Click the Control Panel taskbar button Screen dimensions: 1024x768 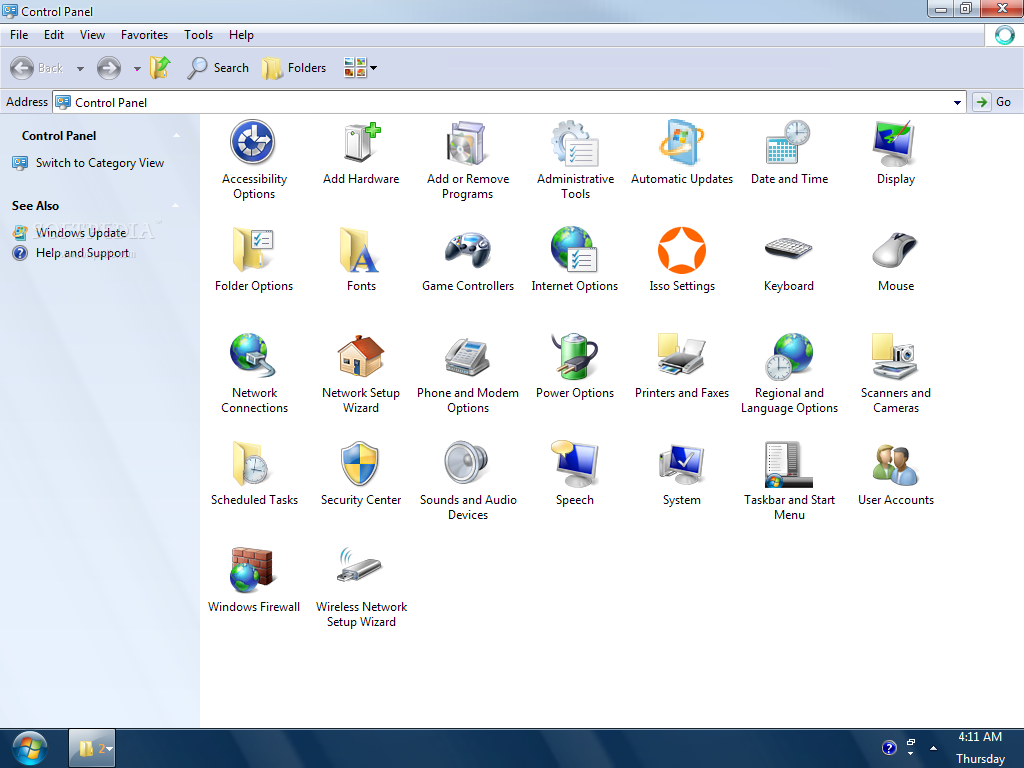tap(92, 748)
